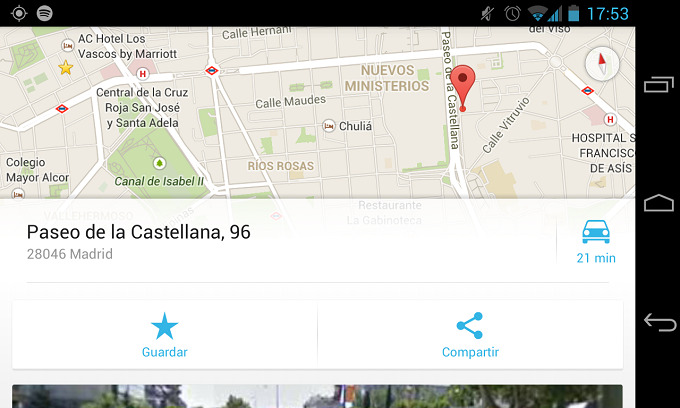Select the Canal de Isabel II park marker
The height and width of the screenshot is (408, 680).
[159, 163]
